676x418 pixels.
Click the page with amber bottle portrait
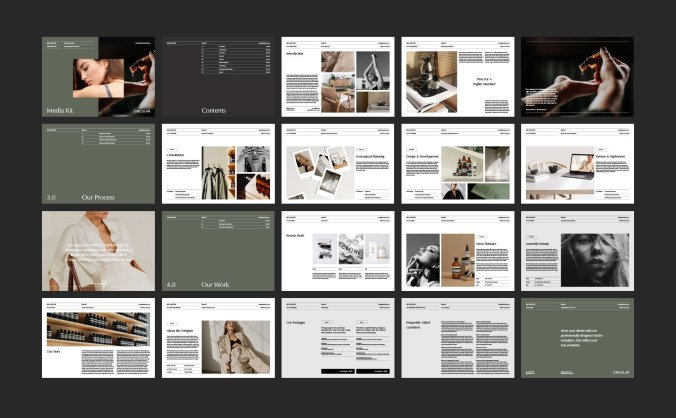(457, 251)
